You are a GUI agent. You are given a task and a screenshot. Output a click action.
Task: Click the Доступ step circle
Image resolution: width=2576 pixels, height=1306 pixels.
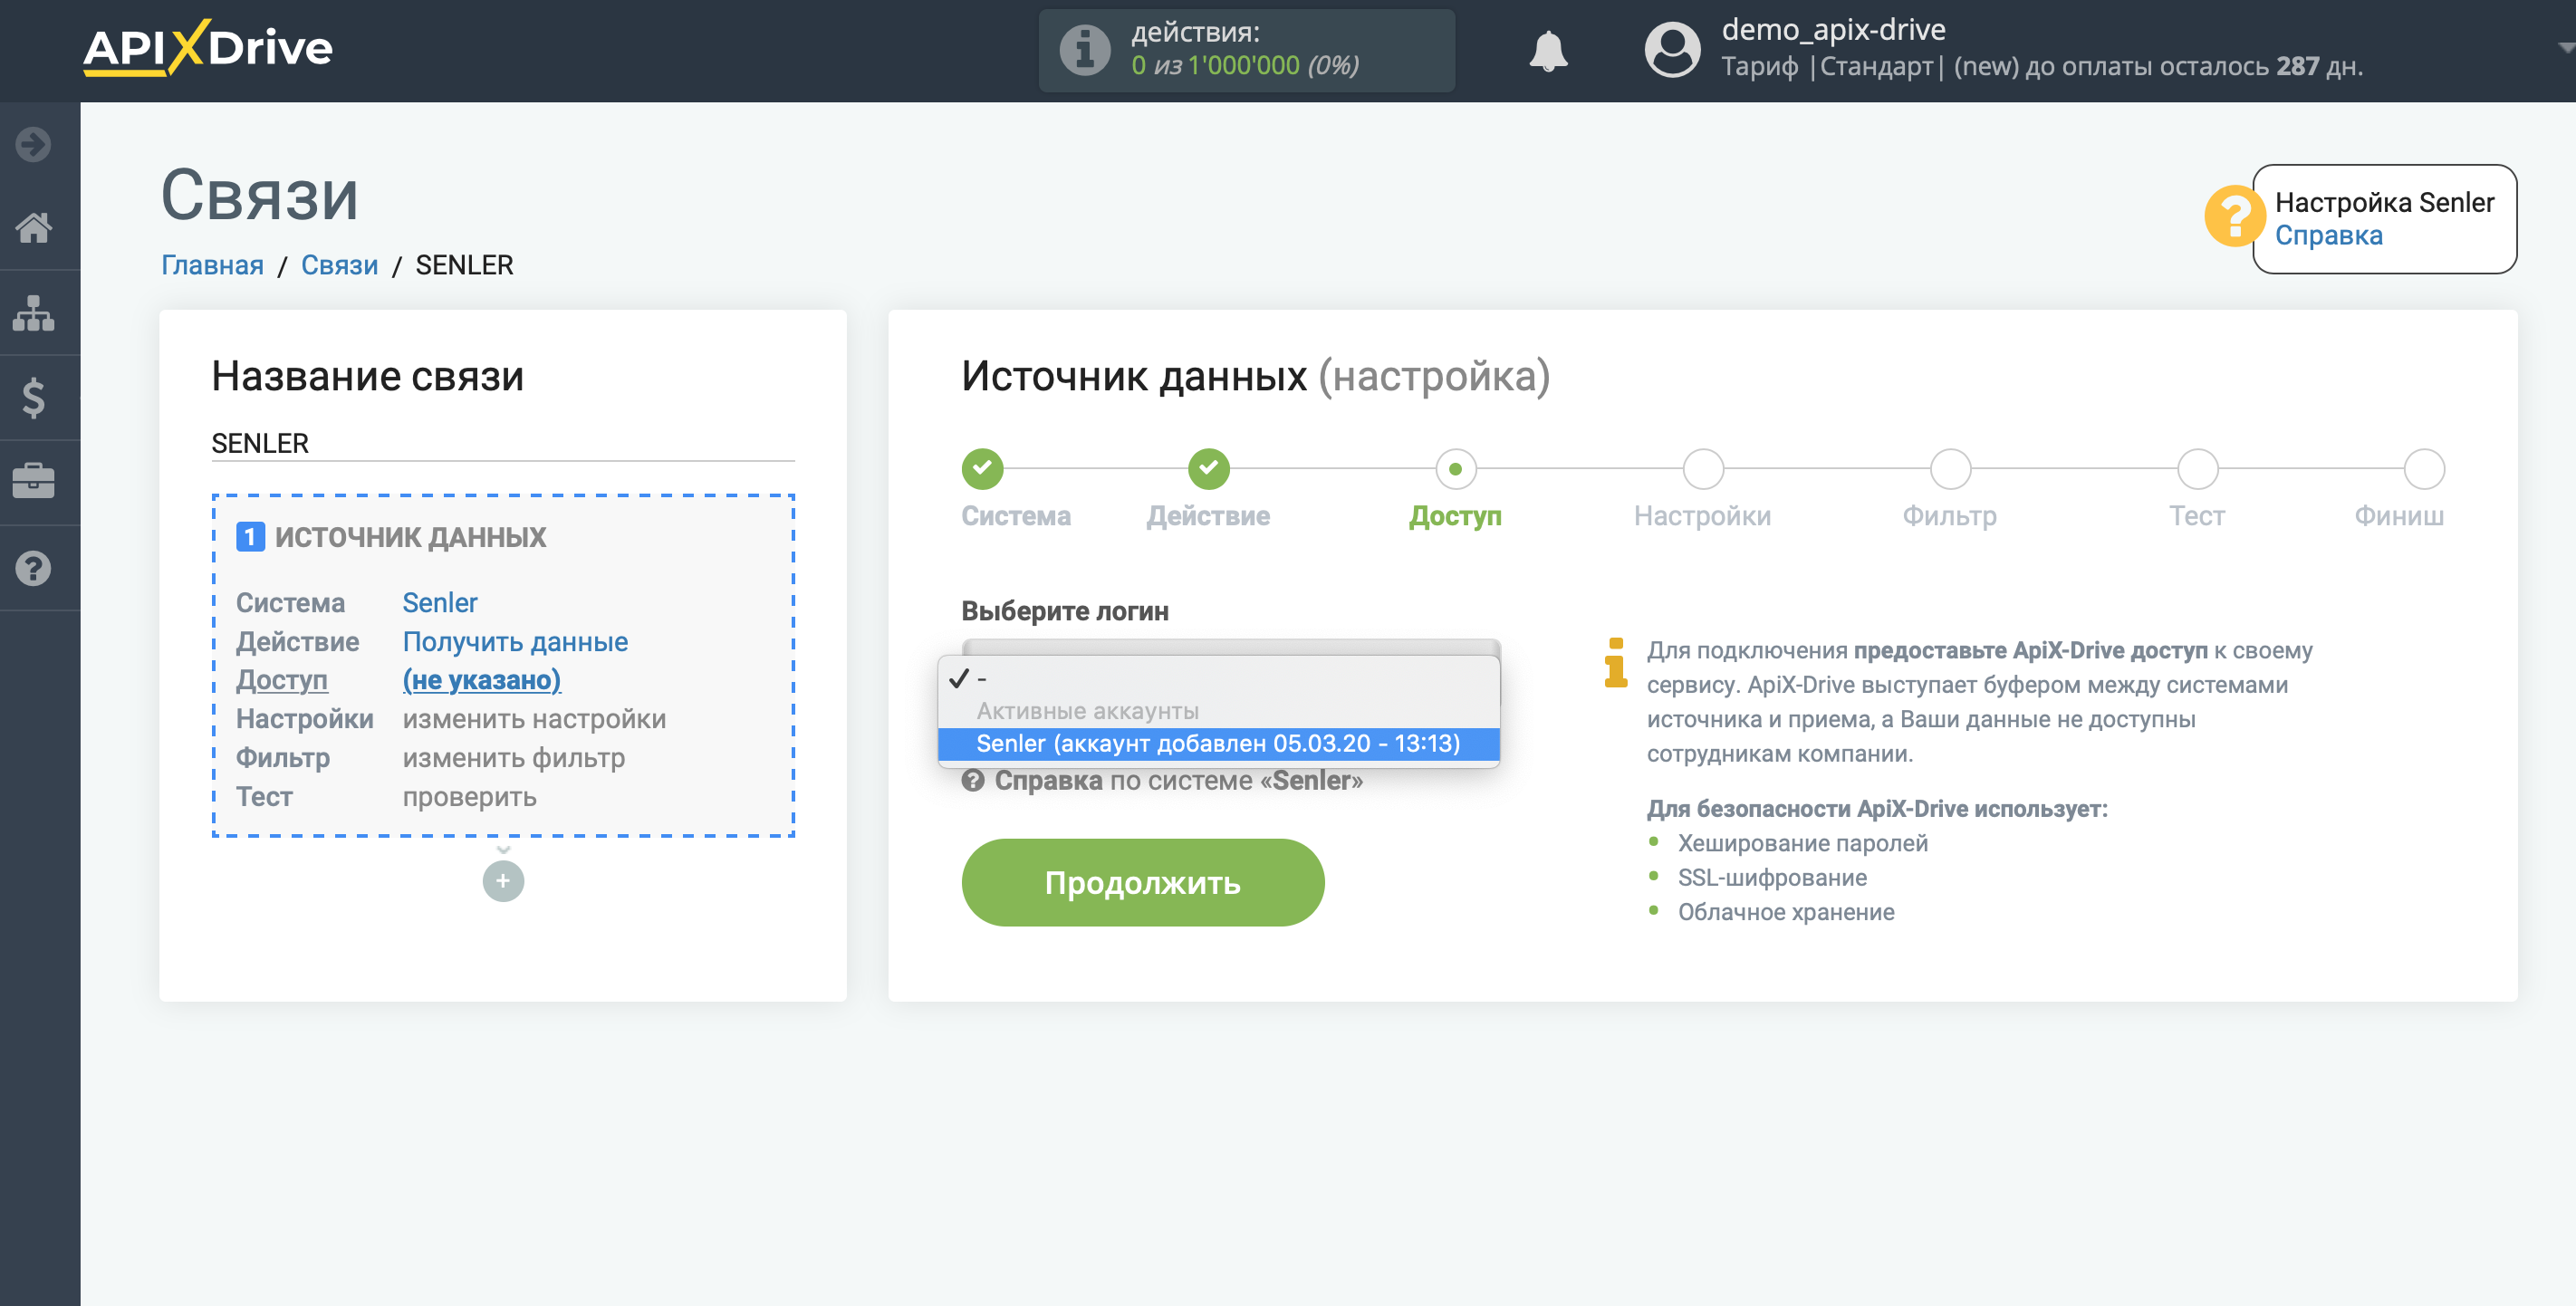coord(1455,468)
